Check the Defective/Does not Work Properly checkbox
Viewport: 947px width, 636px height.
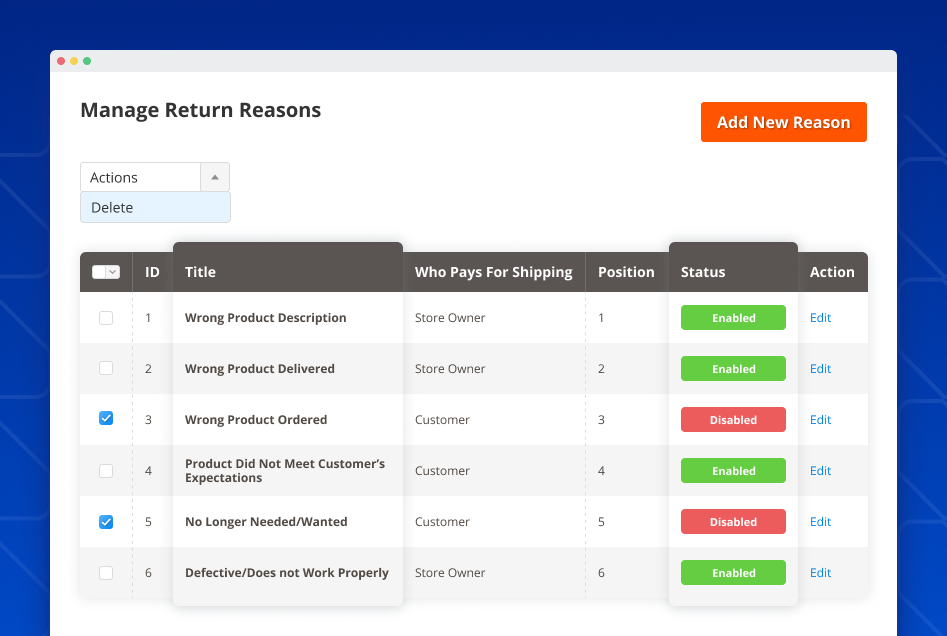point(106,572)
